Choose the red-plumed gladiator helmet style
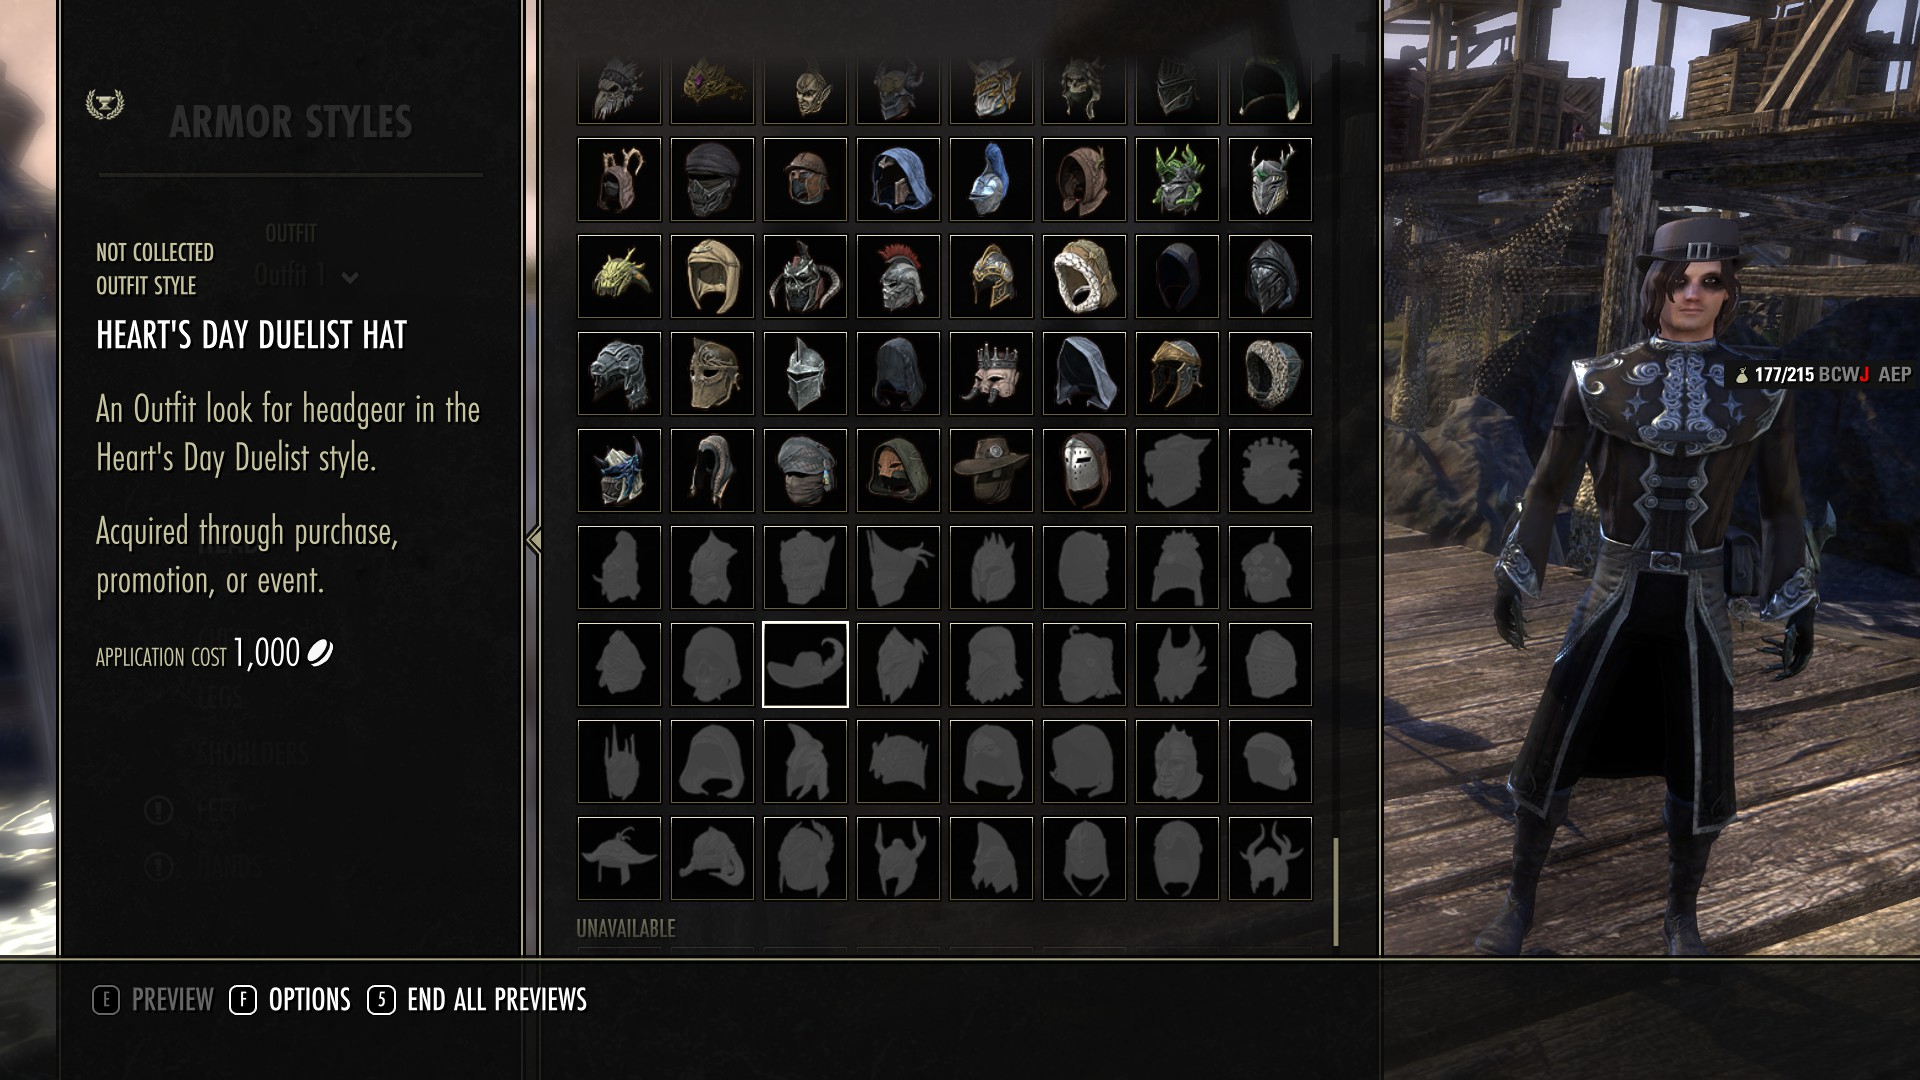1920x1080 pixels. coord(898,277)
